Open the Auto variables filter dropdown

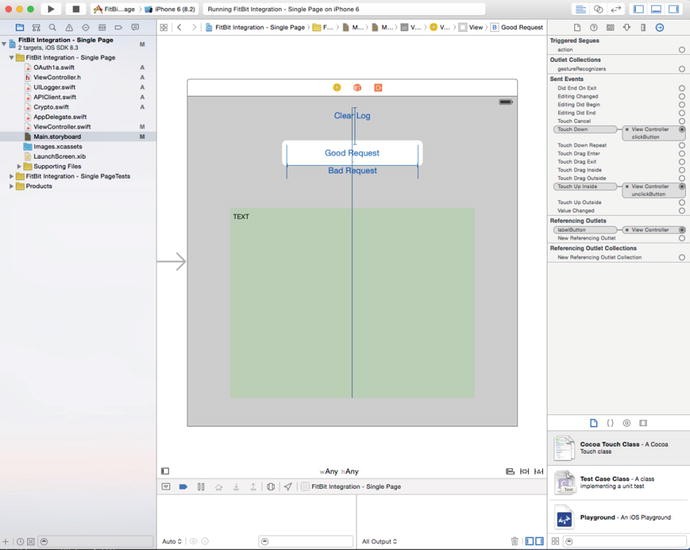172,541
